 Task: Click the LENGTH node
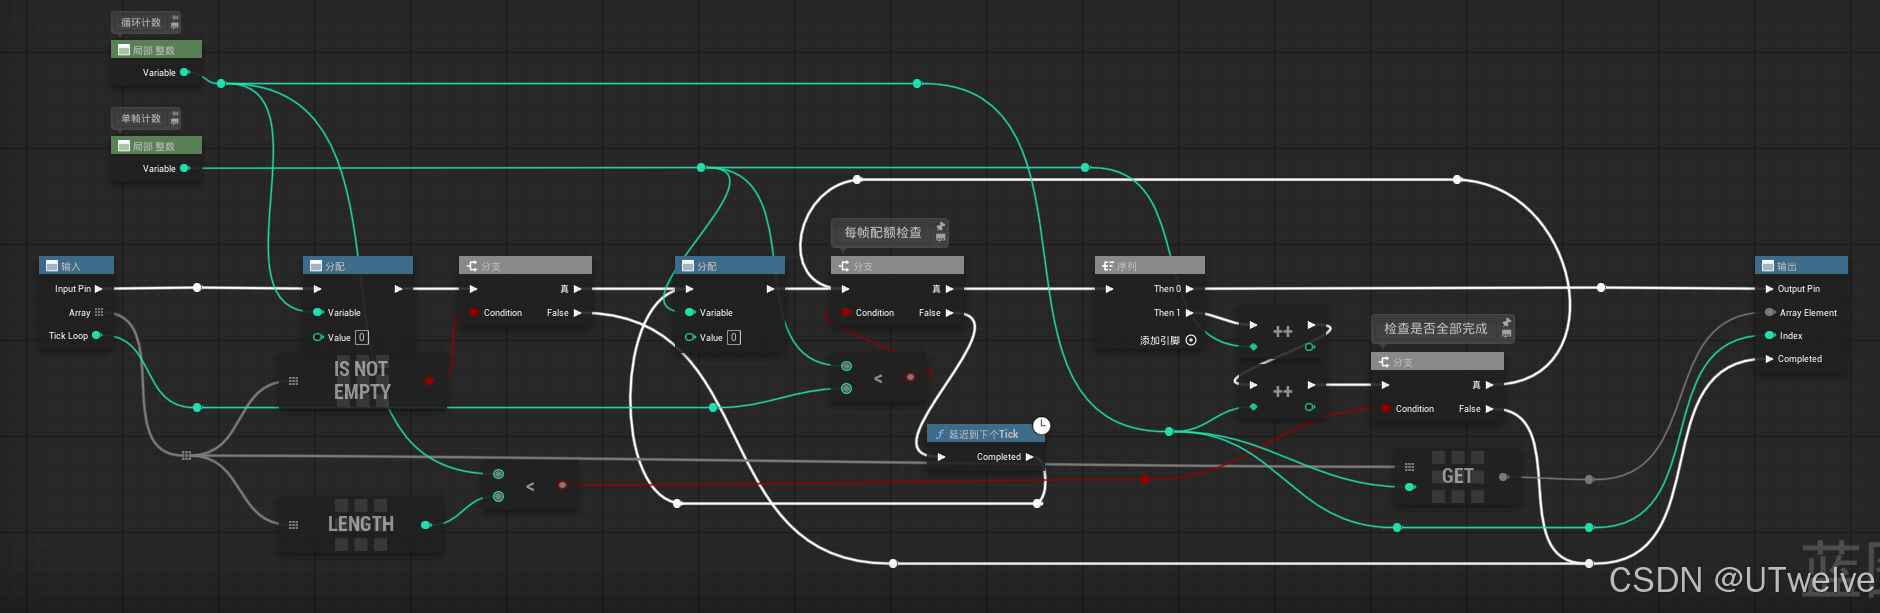[x=360, y=524]
